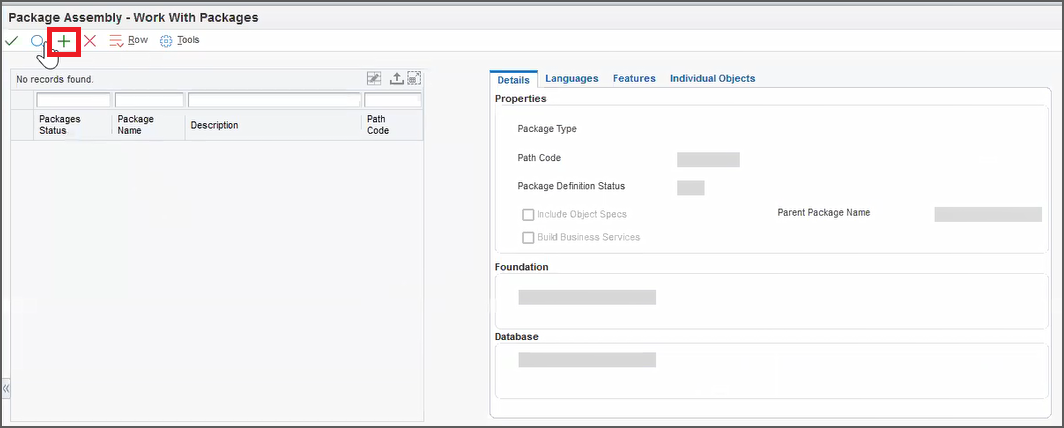Click the Path Code filter field
This screenshot has height=428, width=1064.
[x=393, y=100]
